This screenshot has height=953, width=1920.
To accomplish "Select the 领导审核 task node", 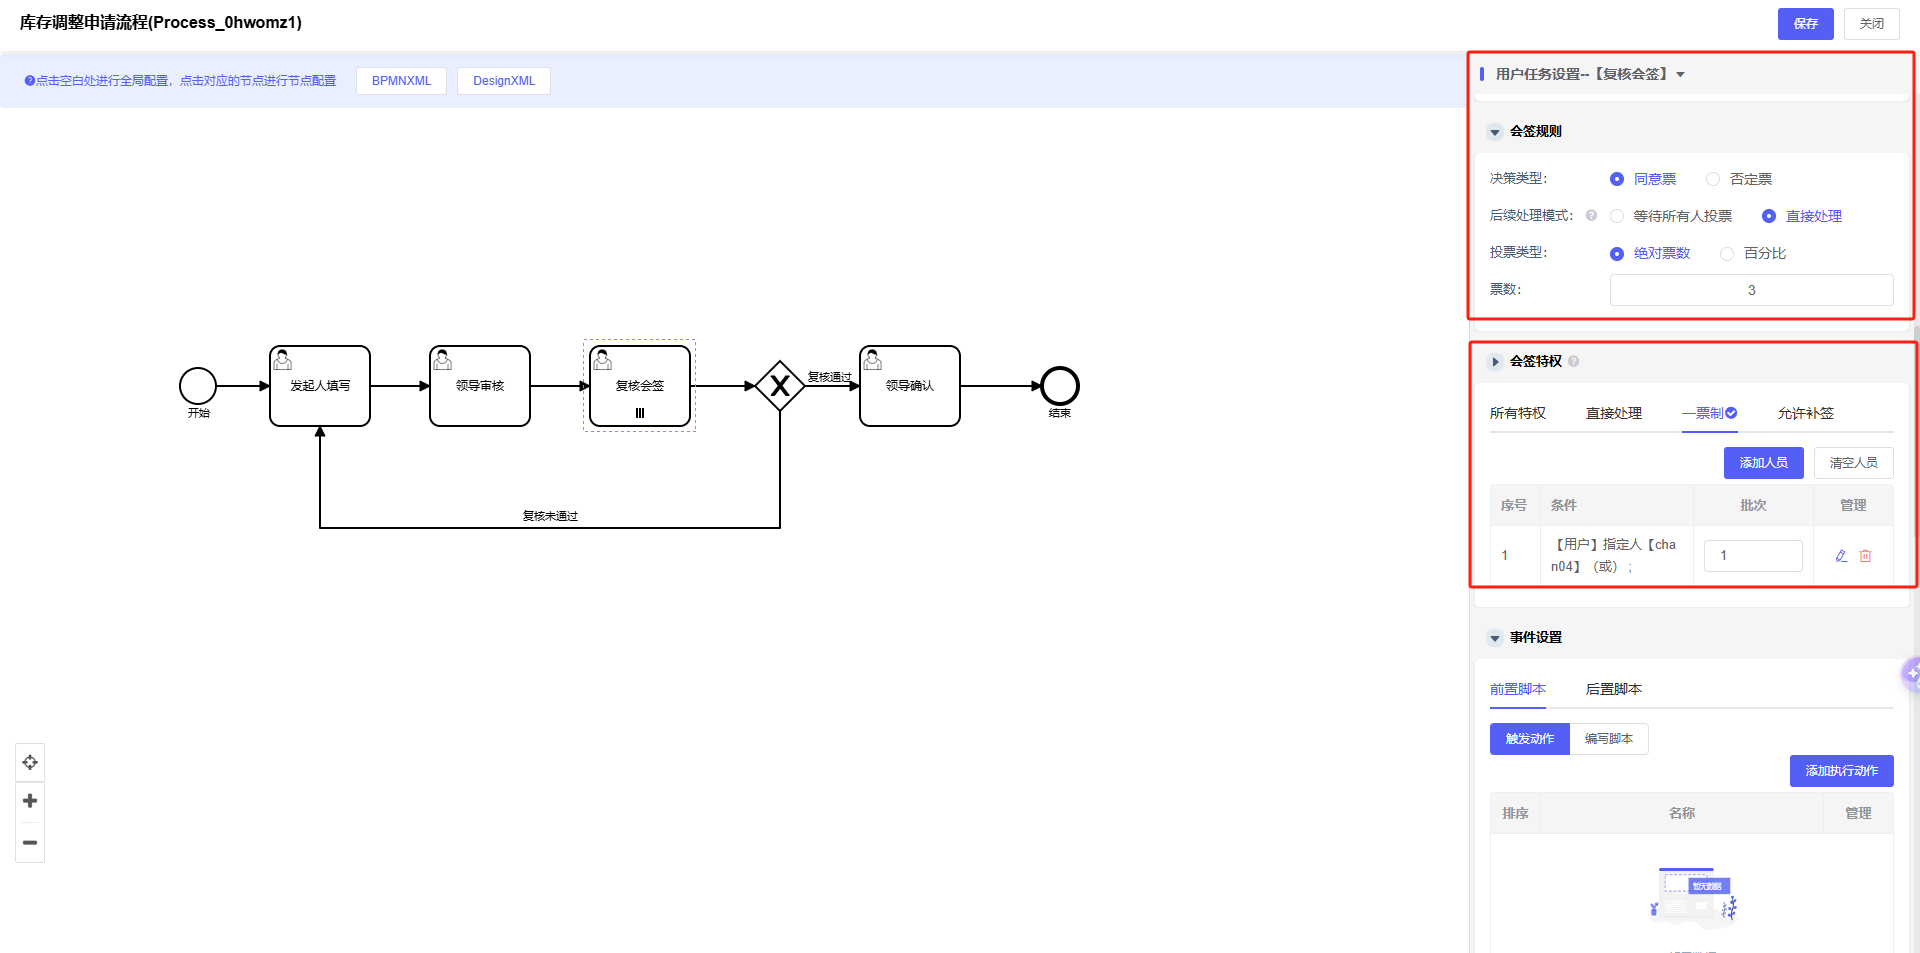I will (x=480, y=386).
